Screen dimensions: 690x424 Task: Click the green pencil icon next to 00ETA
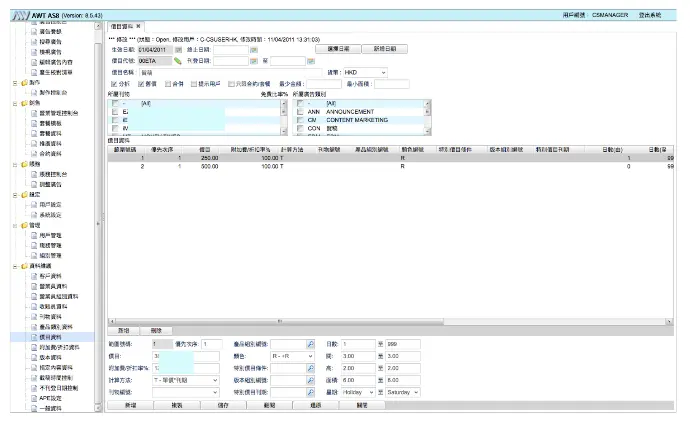(177, 60)
